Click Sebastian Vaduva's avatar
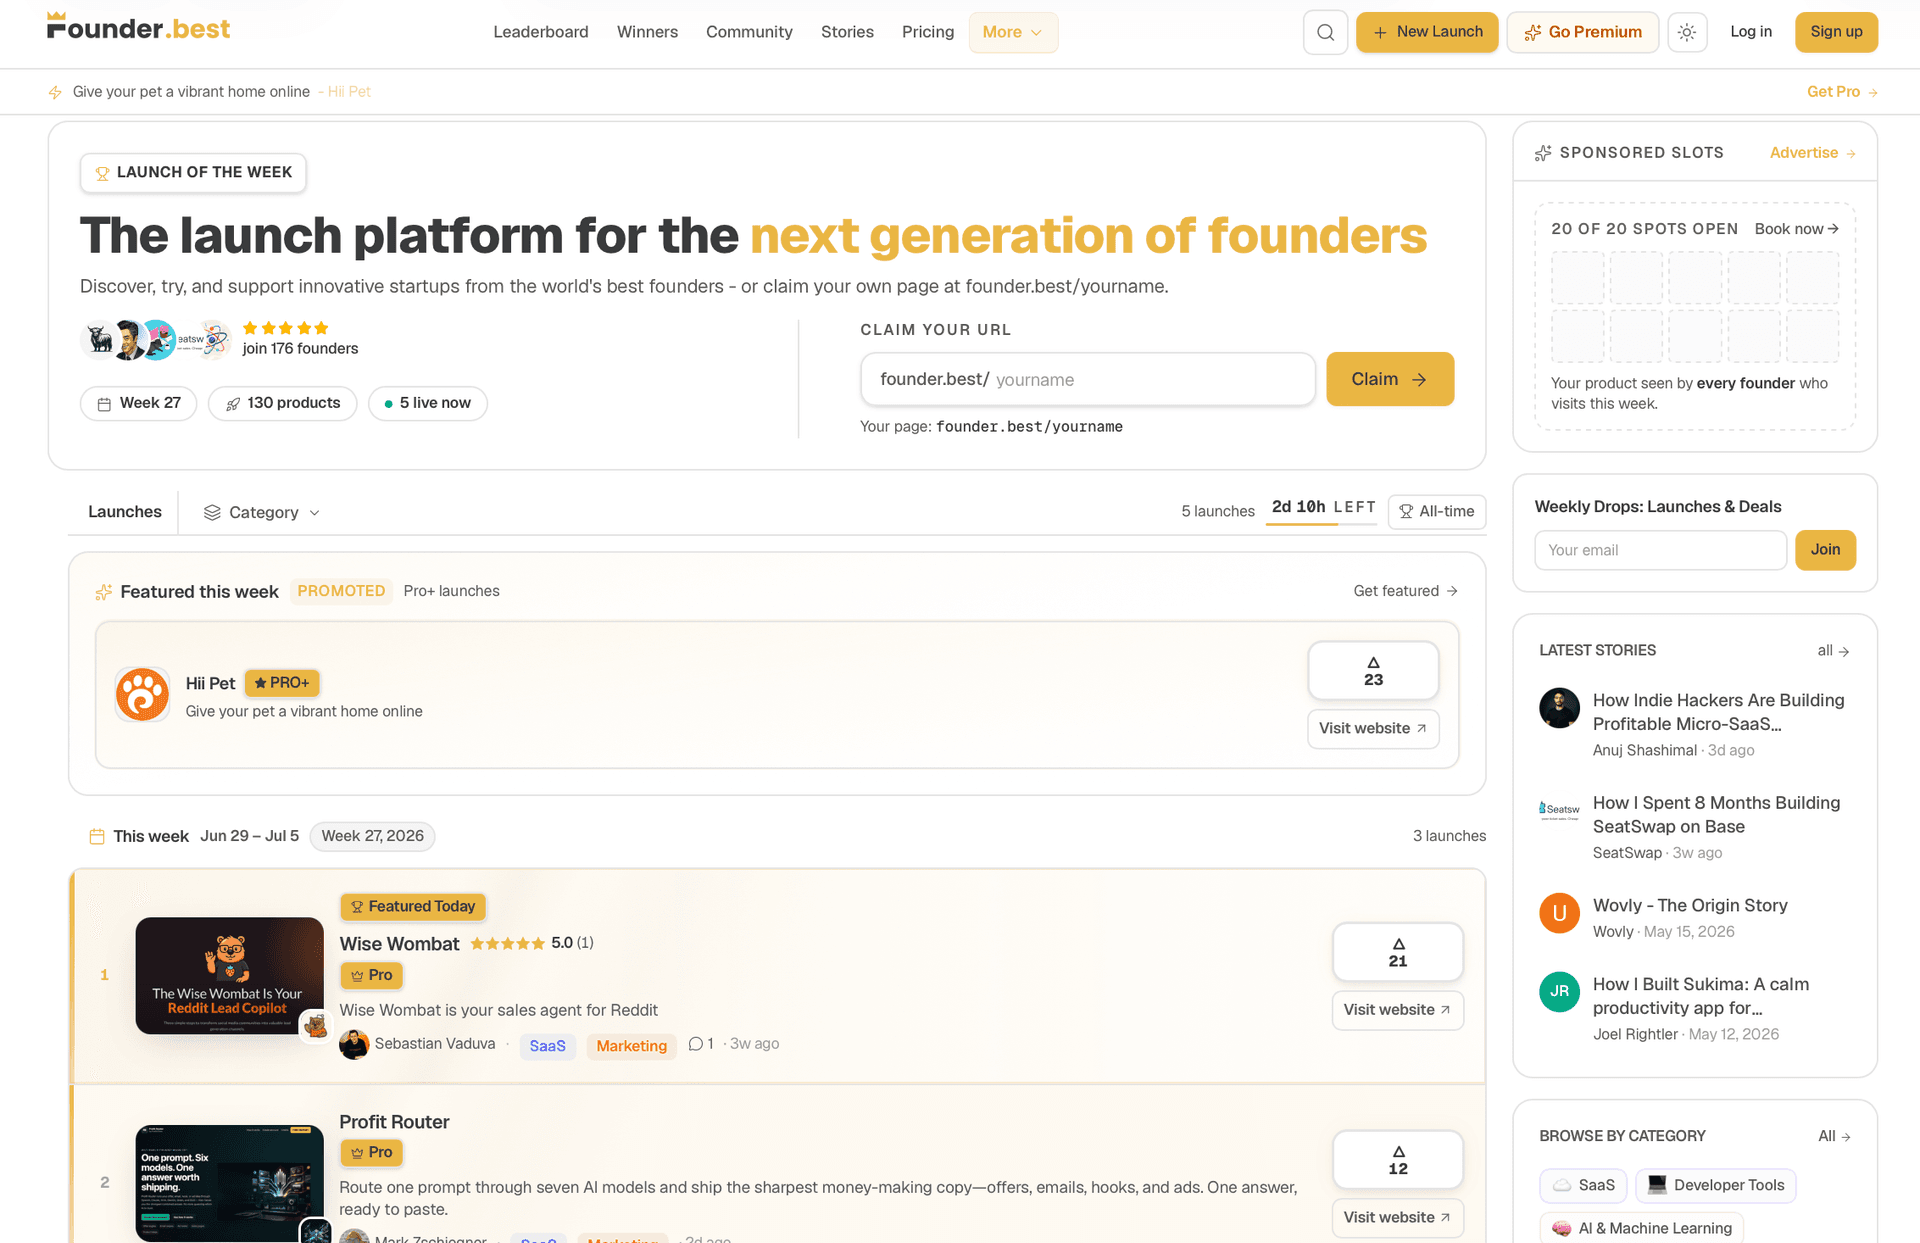1920x1243 pixels. point(354,1044)
